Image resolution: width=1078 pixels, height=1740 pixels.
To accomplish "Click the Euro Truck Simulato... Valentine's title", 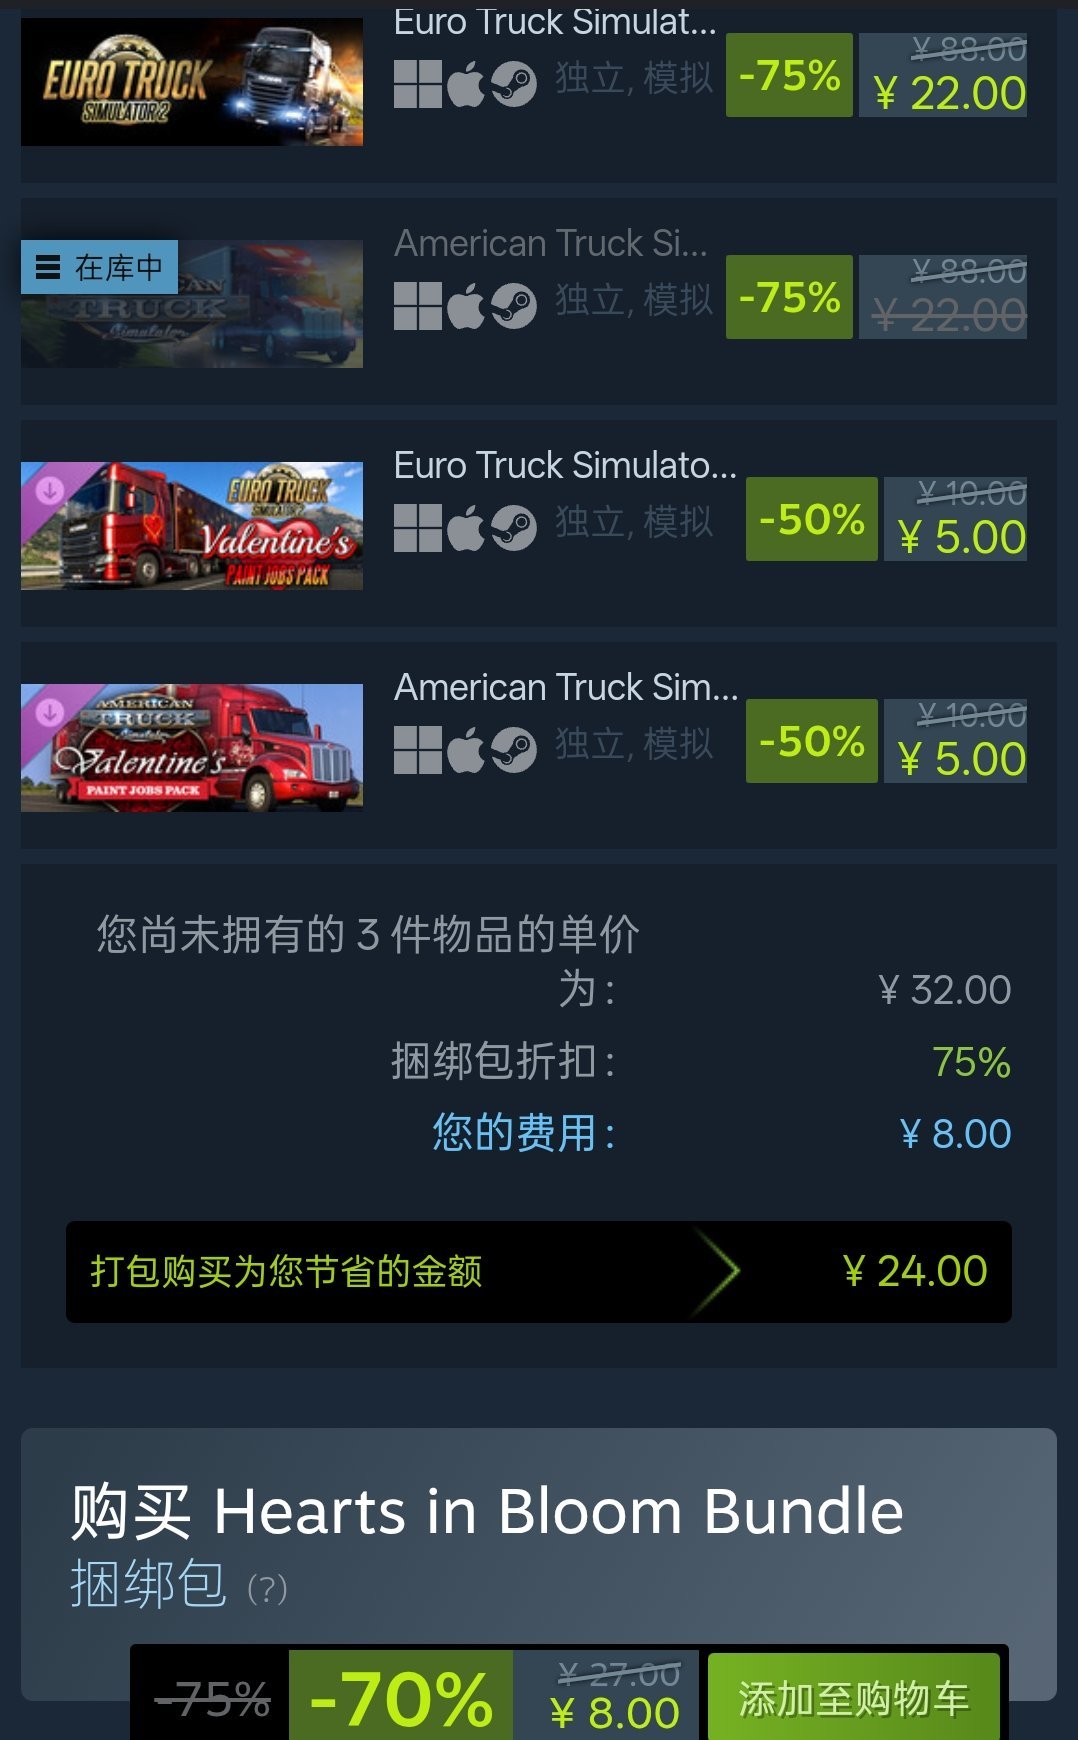I will [566, 465].
